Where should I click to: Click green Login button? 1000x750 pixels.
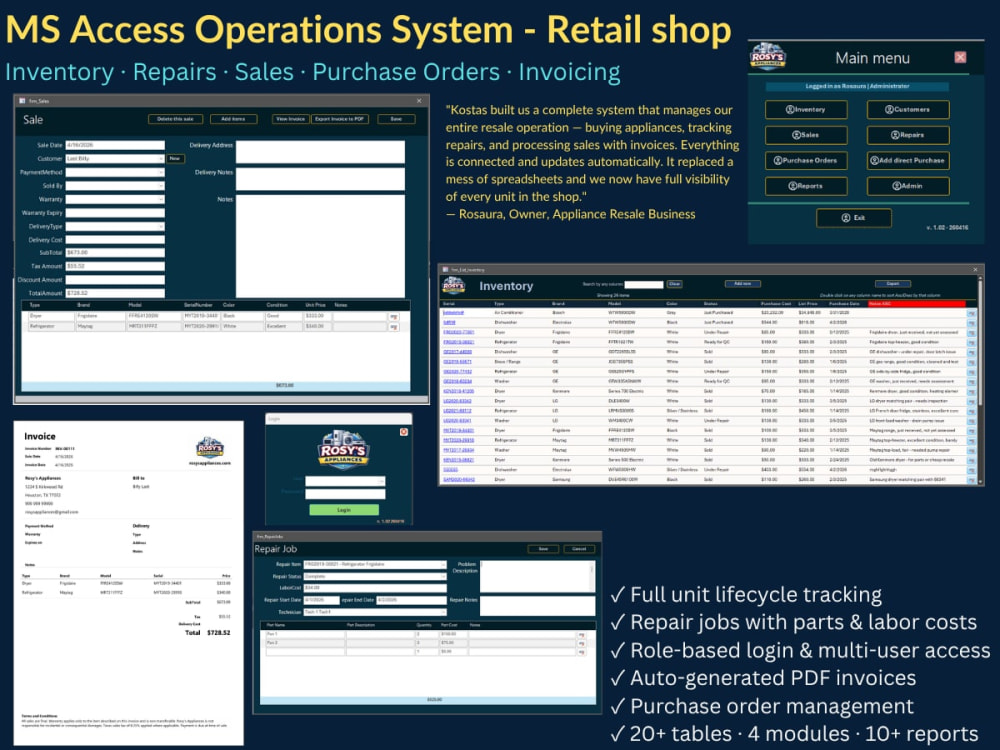[344, 510]
